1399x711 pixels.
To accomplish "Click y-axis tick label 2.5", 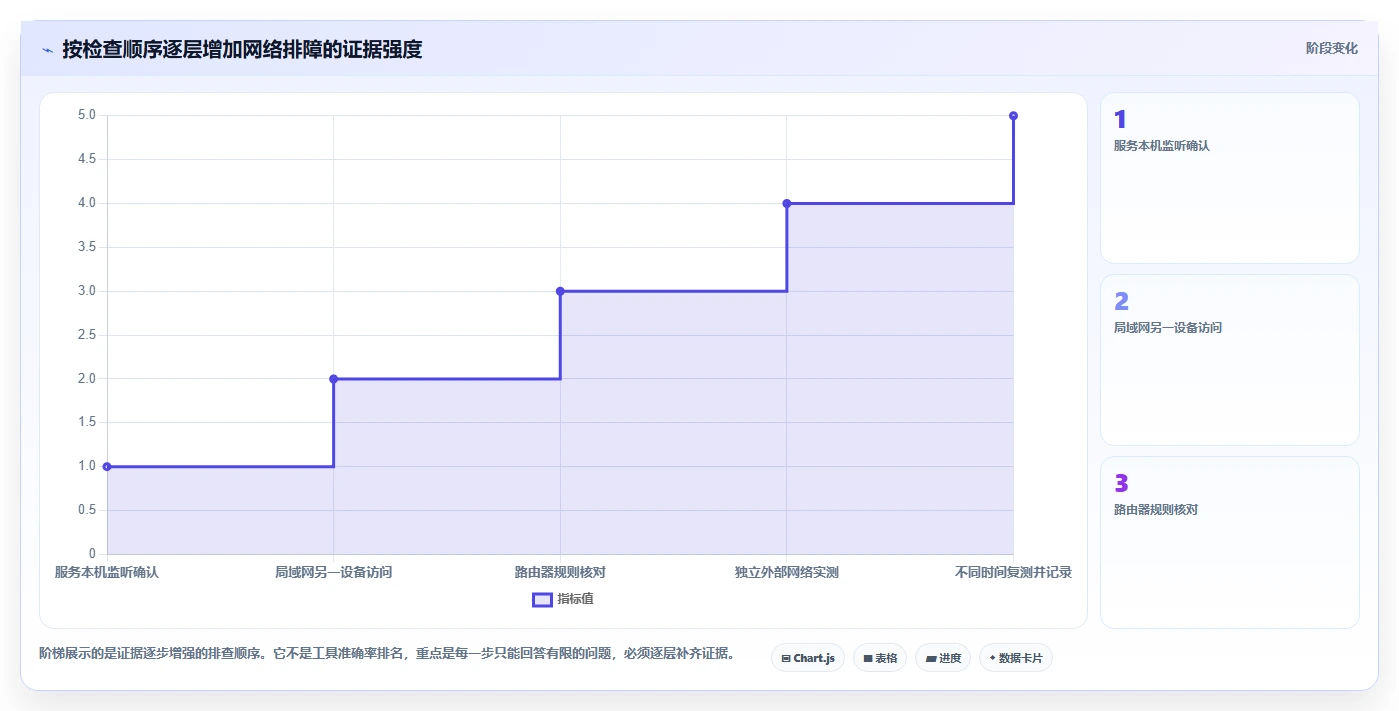I will tap(87, 335).
